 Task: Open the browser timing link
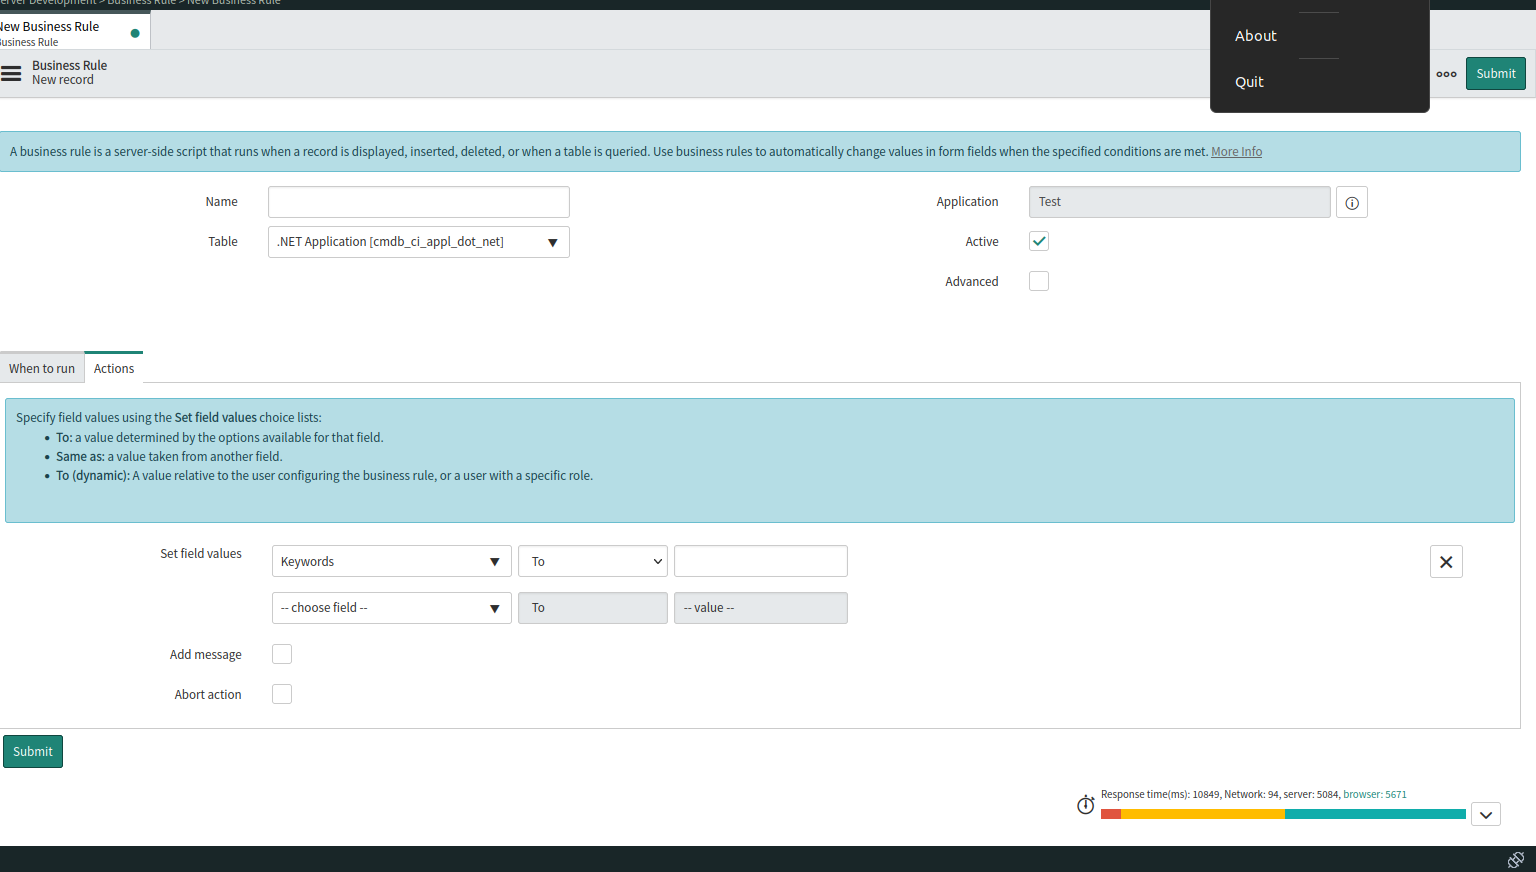(x=1375, y=794)
